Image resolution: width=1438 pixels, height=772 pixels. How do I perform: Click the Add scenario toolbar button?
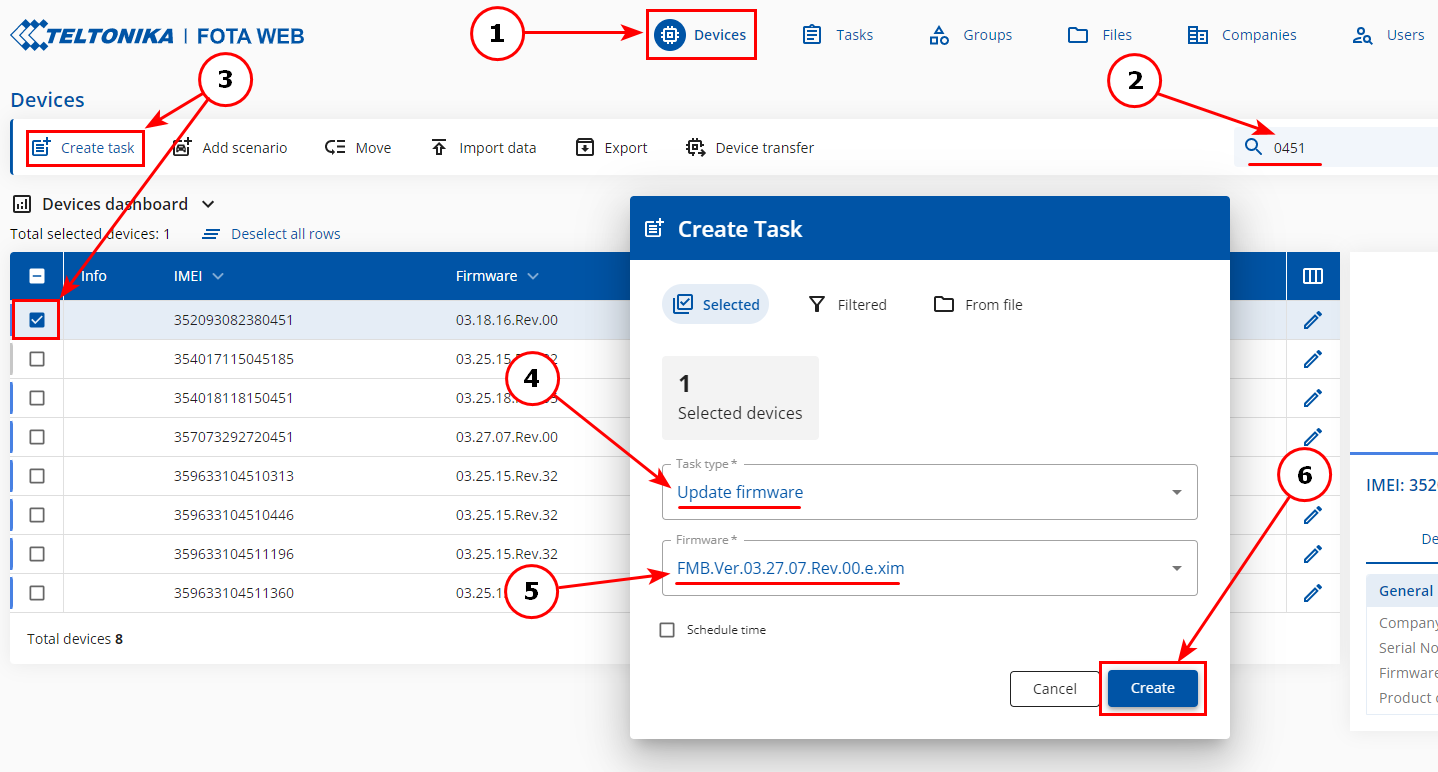tap(229, 148)
